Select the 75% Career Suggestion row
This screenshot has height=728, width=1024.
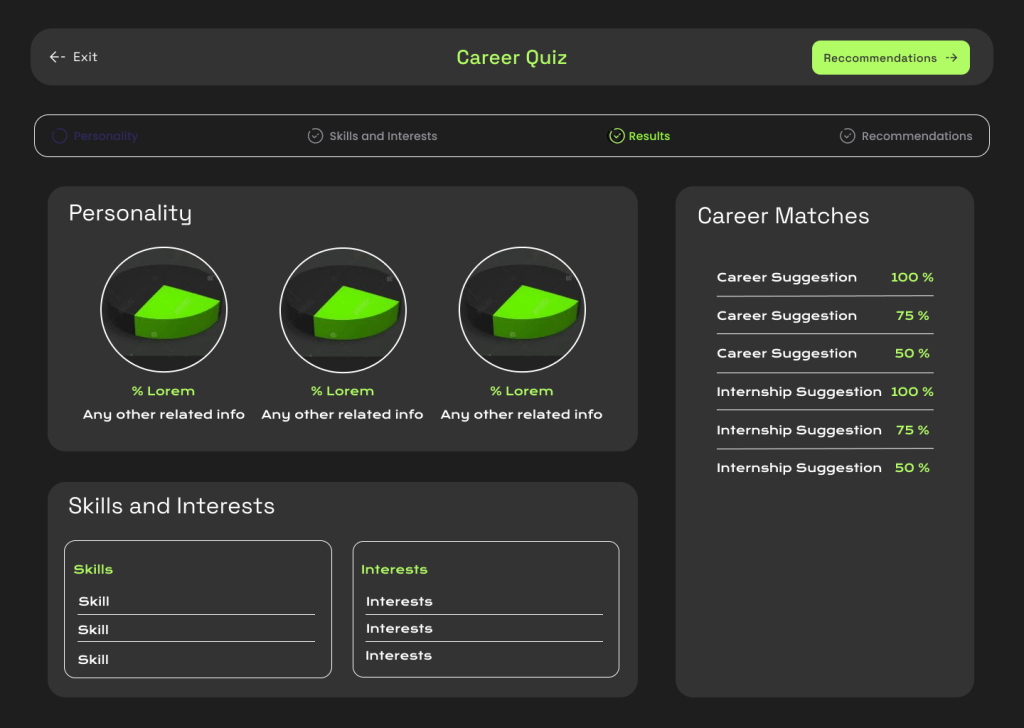pyautogui.click(x=824, y=316)
